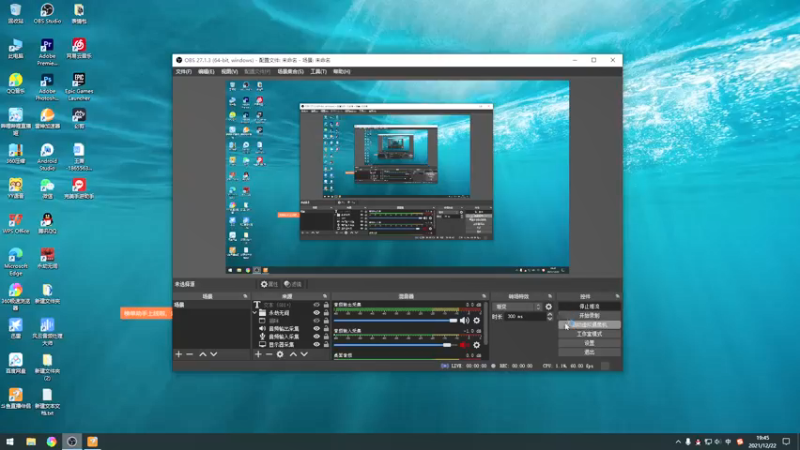Screen dimensions: 800x450
Task: Open File Explorer from the taskbar
Action: click(31, 442)
